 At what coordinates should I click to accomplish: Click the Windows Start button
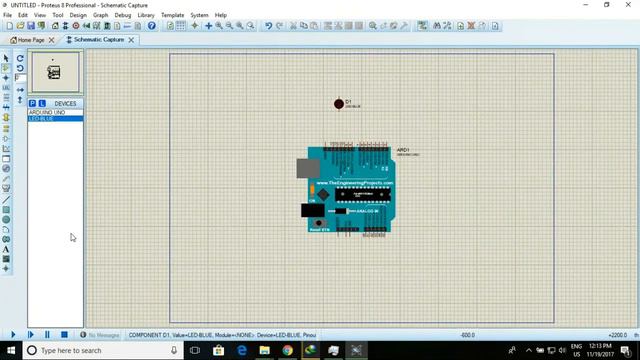[x=11, y=350]
